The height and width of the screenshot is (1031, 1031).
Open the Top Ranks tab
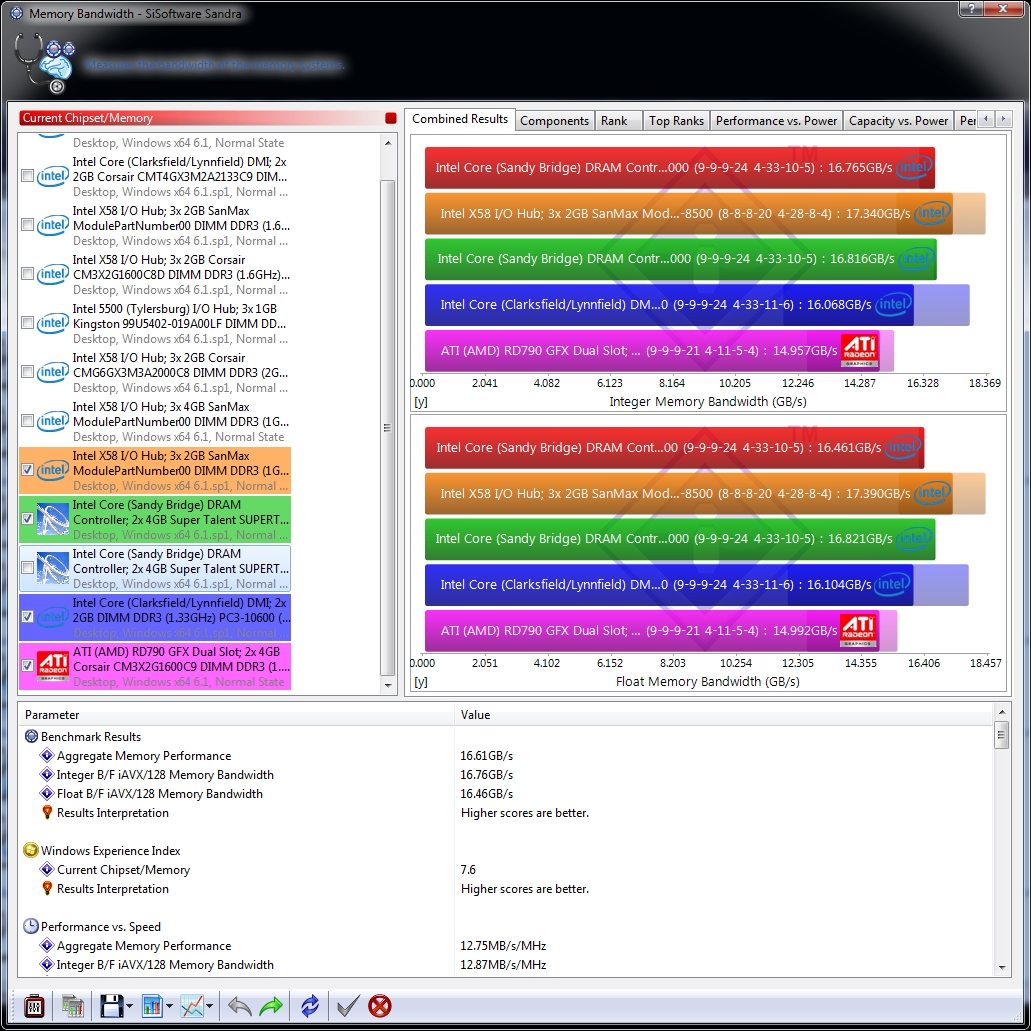676,120
